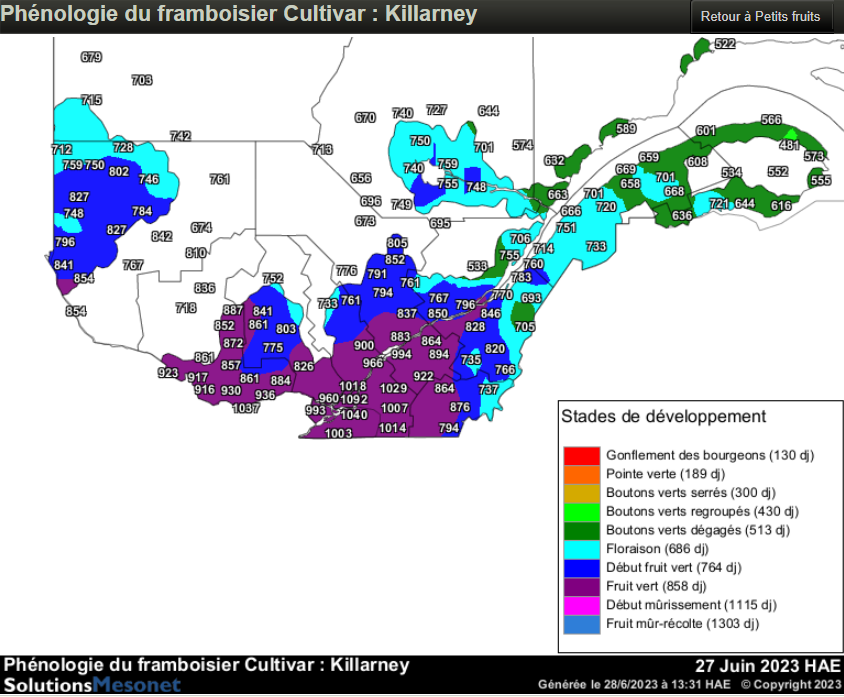Click the magenta Début mûrissement swatch
This screenshot has height=697, width=844.
coord(581,605)
